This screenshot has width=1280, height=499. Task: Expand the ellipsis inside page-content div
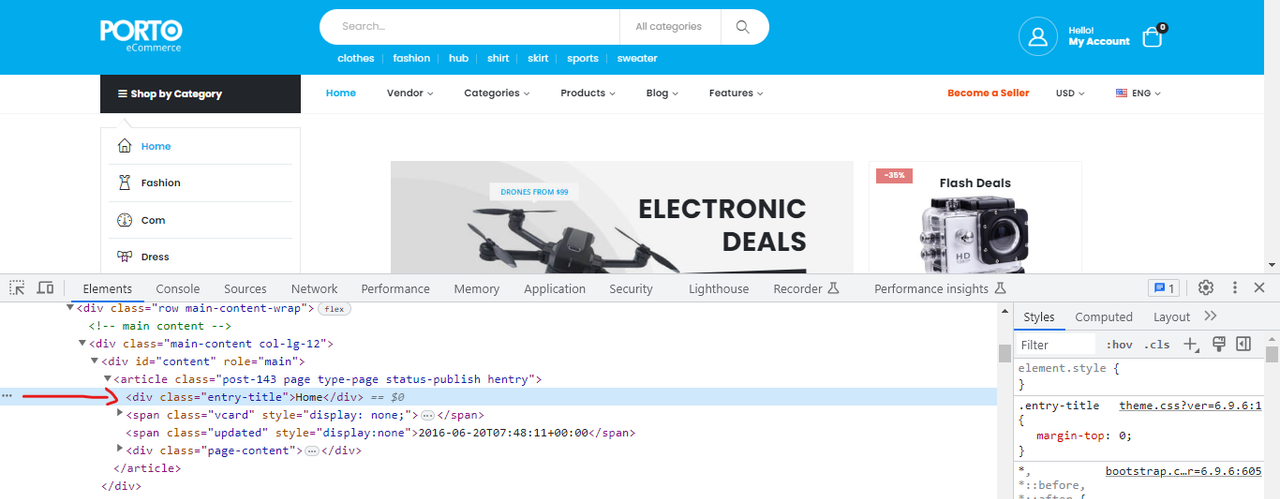pyautogui.click(x=314, y=451)
